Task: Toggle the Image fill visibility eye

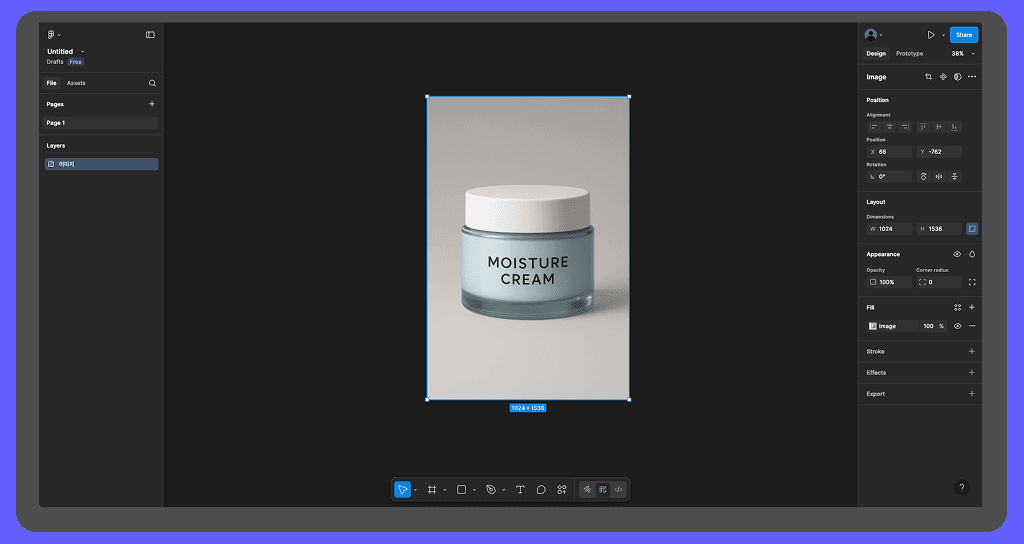Action: tap(957, 326)
